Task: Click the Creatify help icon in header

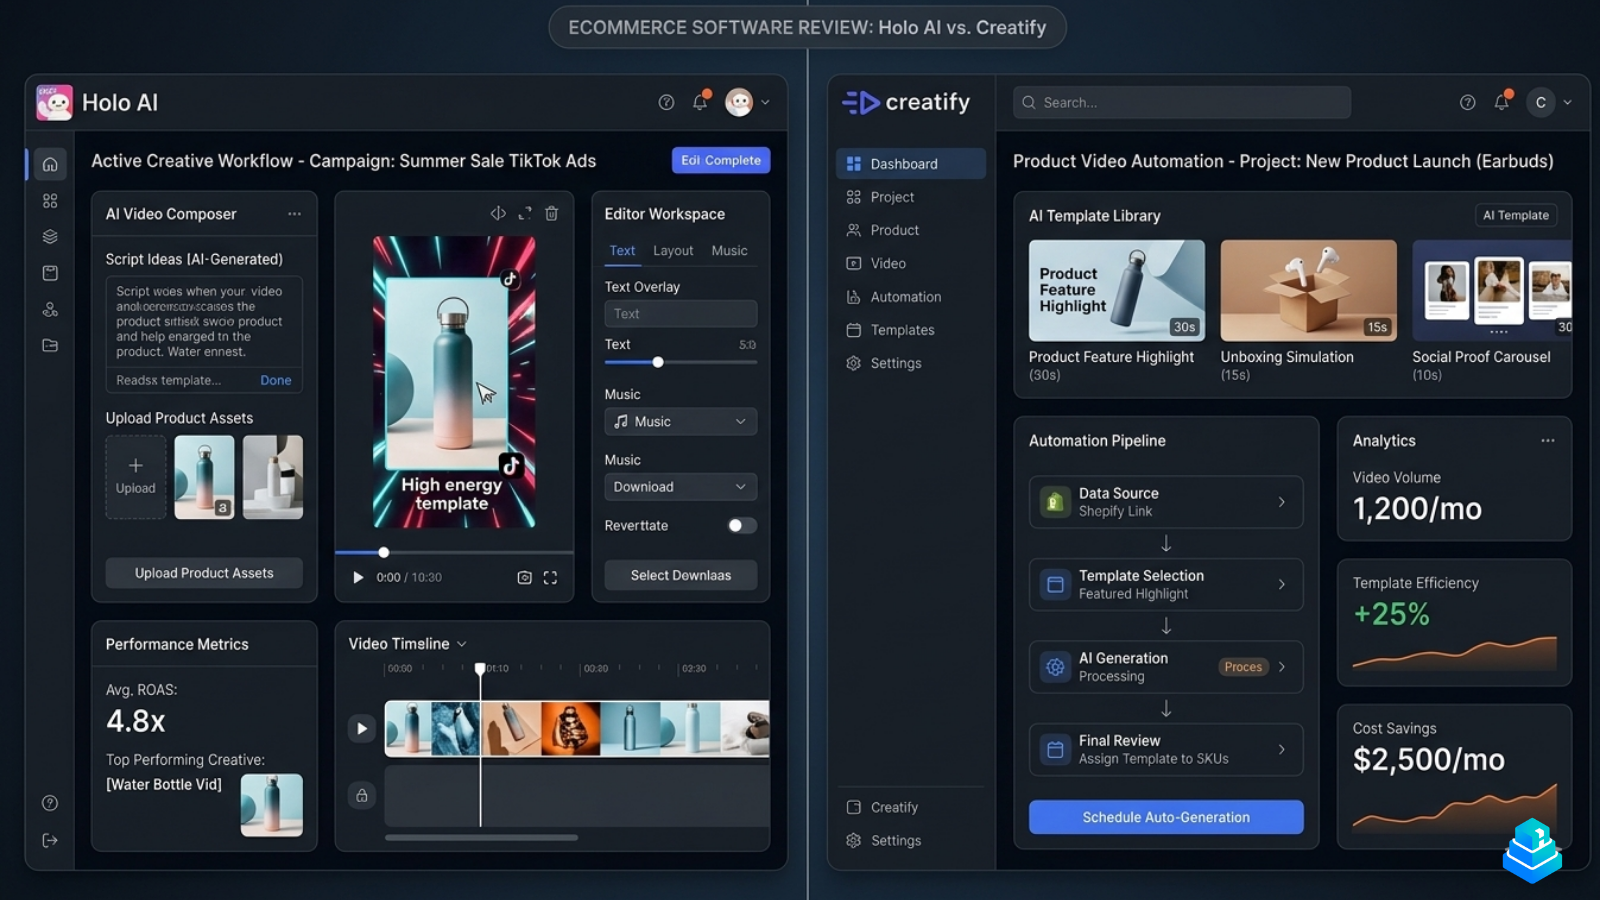Action: [x=1467, y=102]
